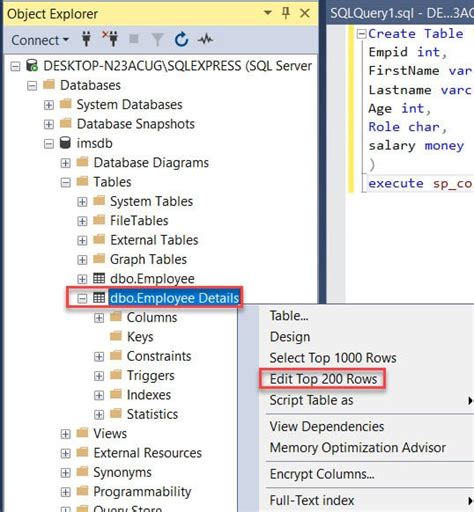Switch to the SQLQuery1.sql tab
This screenshot has height=512, width=474.
(401, 13)
